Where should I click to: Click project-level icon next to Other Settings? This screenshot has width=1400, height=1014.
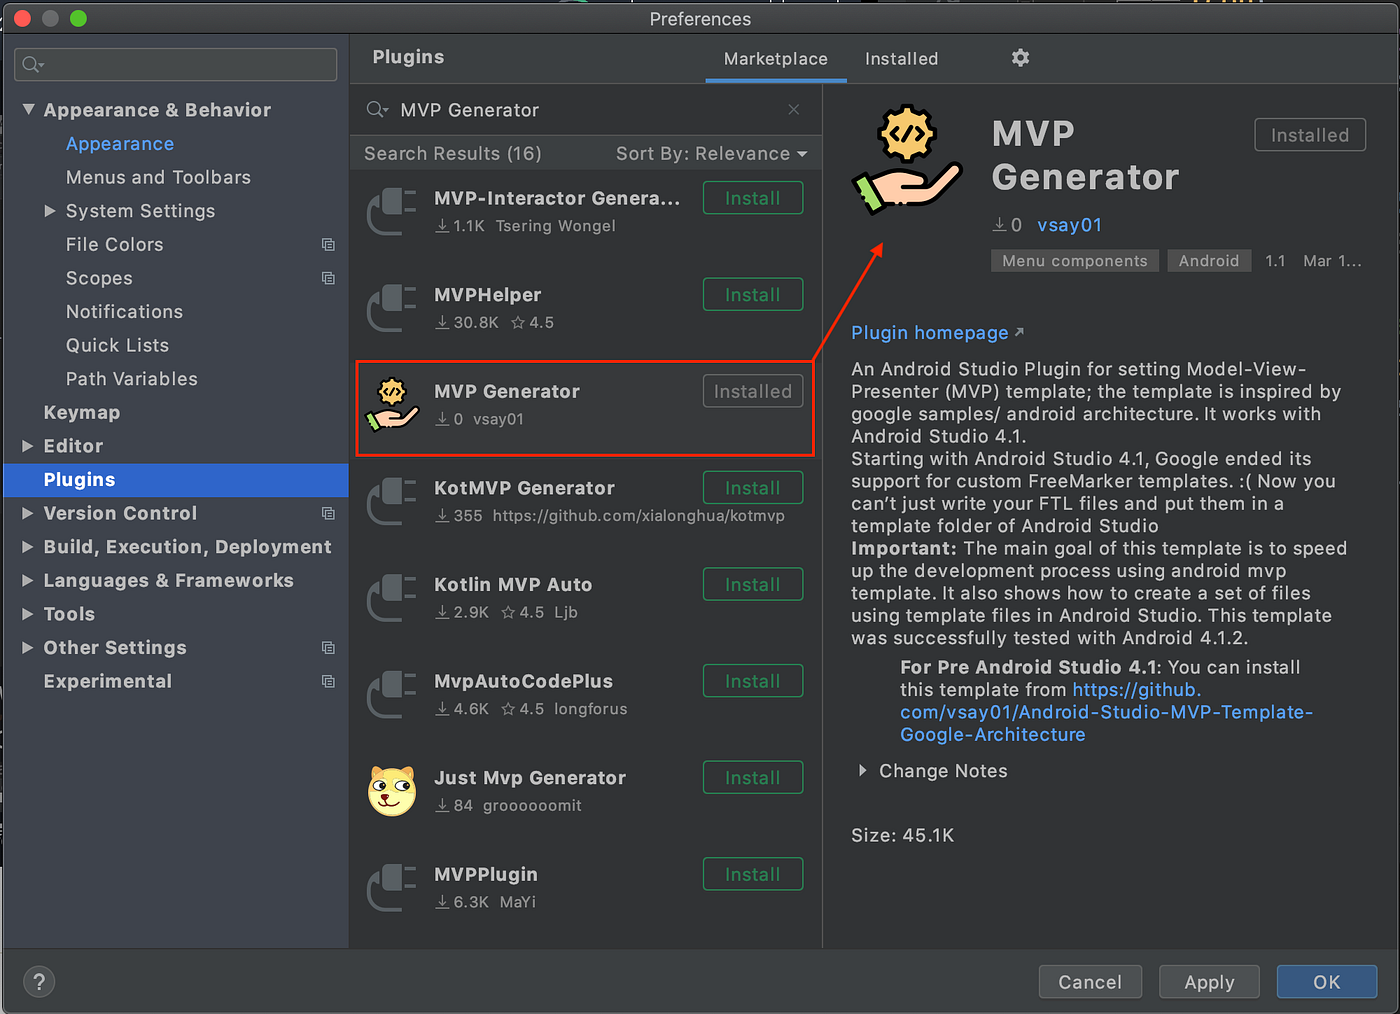[328, 648]
